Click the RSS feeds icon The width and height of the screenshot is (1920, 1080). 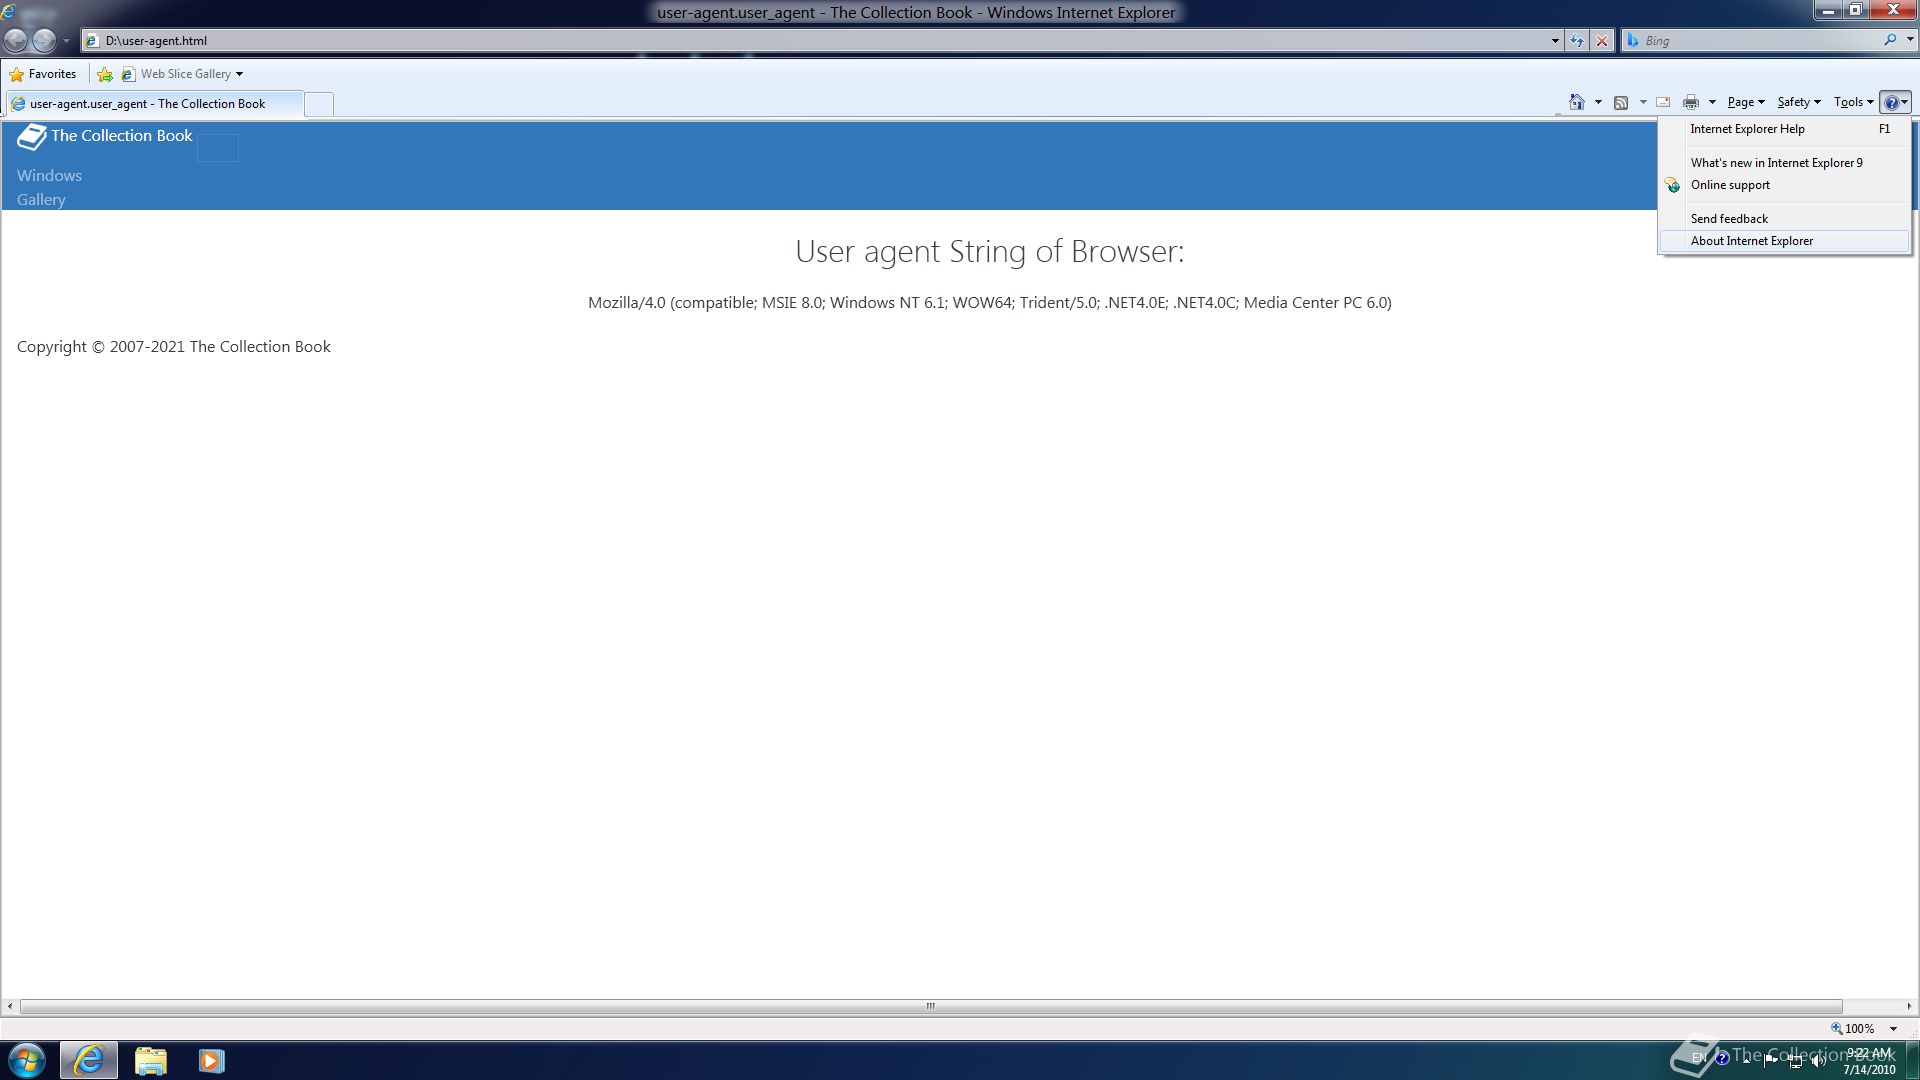click(1621, 102)
